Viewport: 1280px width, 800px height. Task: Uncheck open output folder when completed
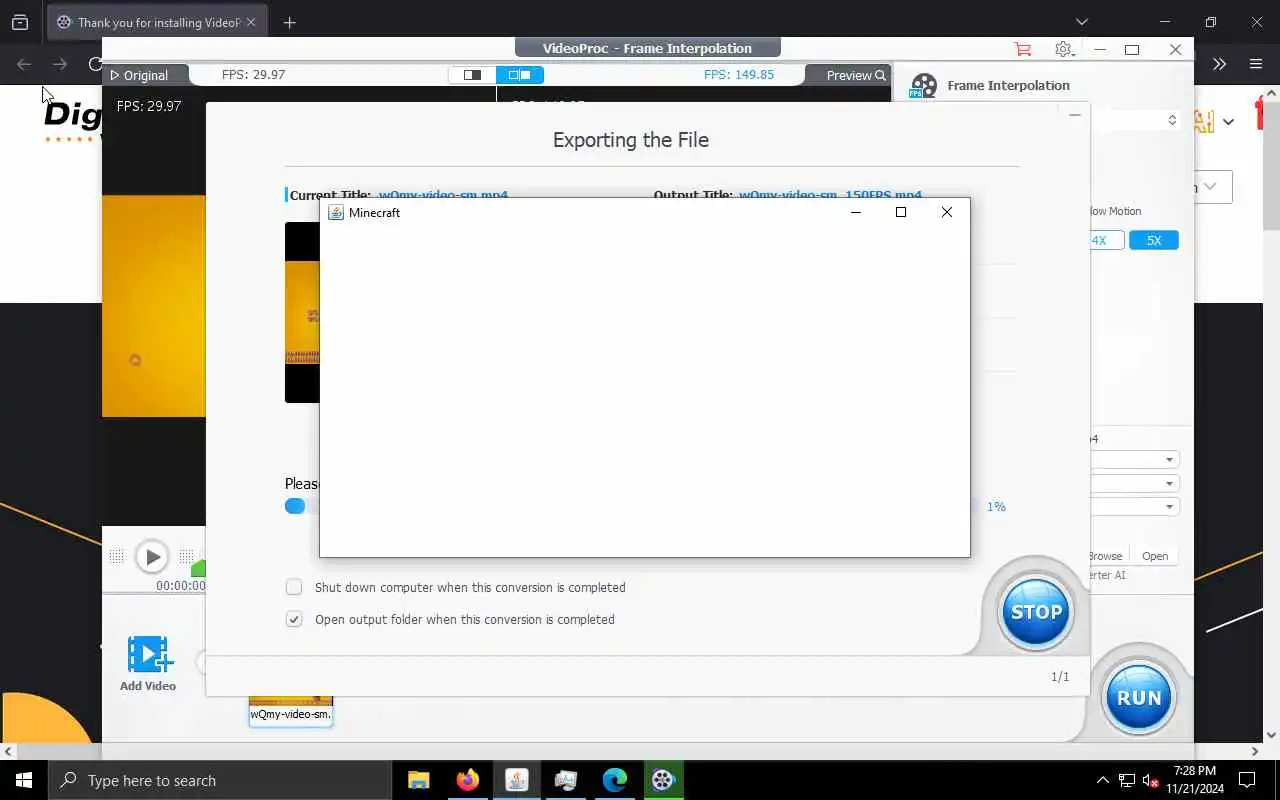294,619
